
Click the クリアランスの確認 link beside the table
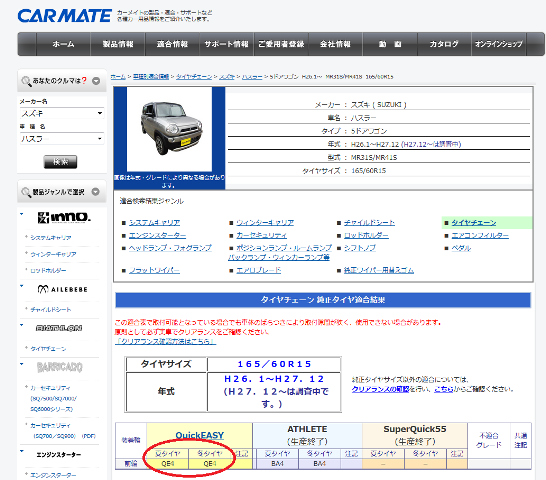tap(381, 389)
